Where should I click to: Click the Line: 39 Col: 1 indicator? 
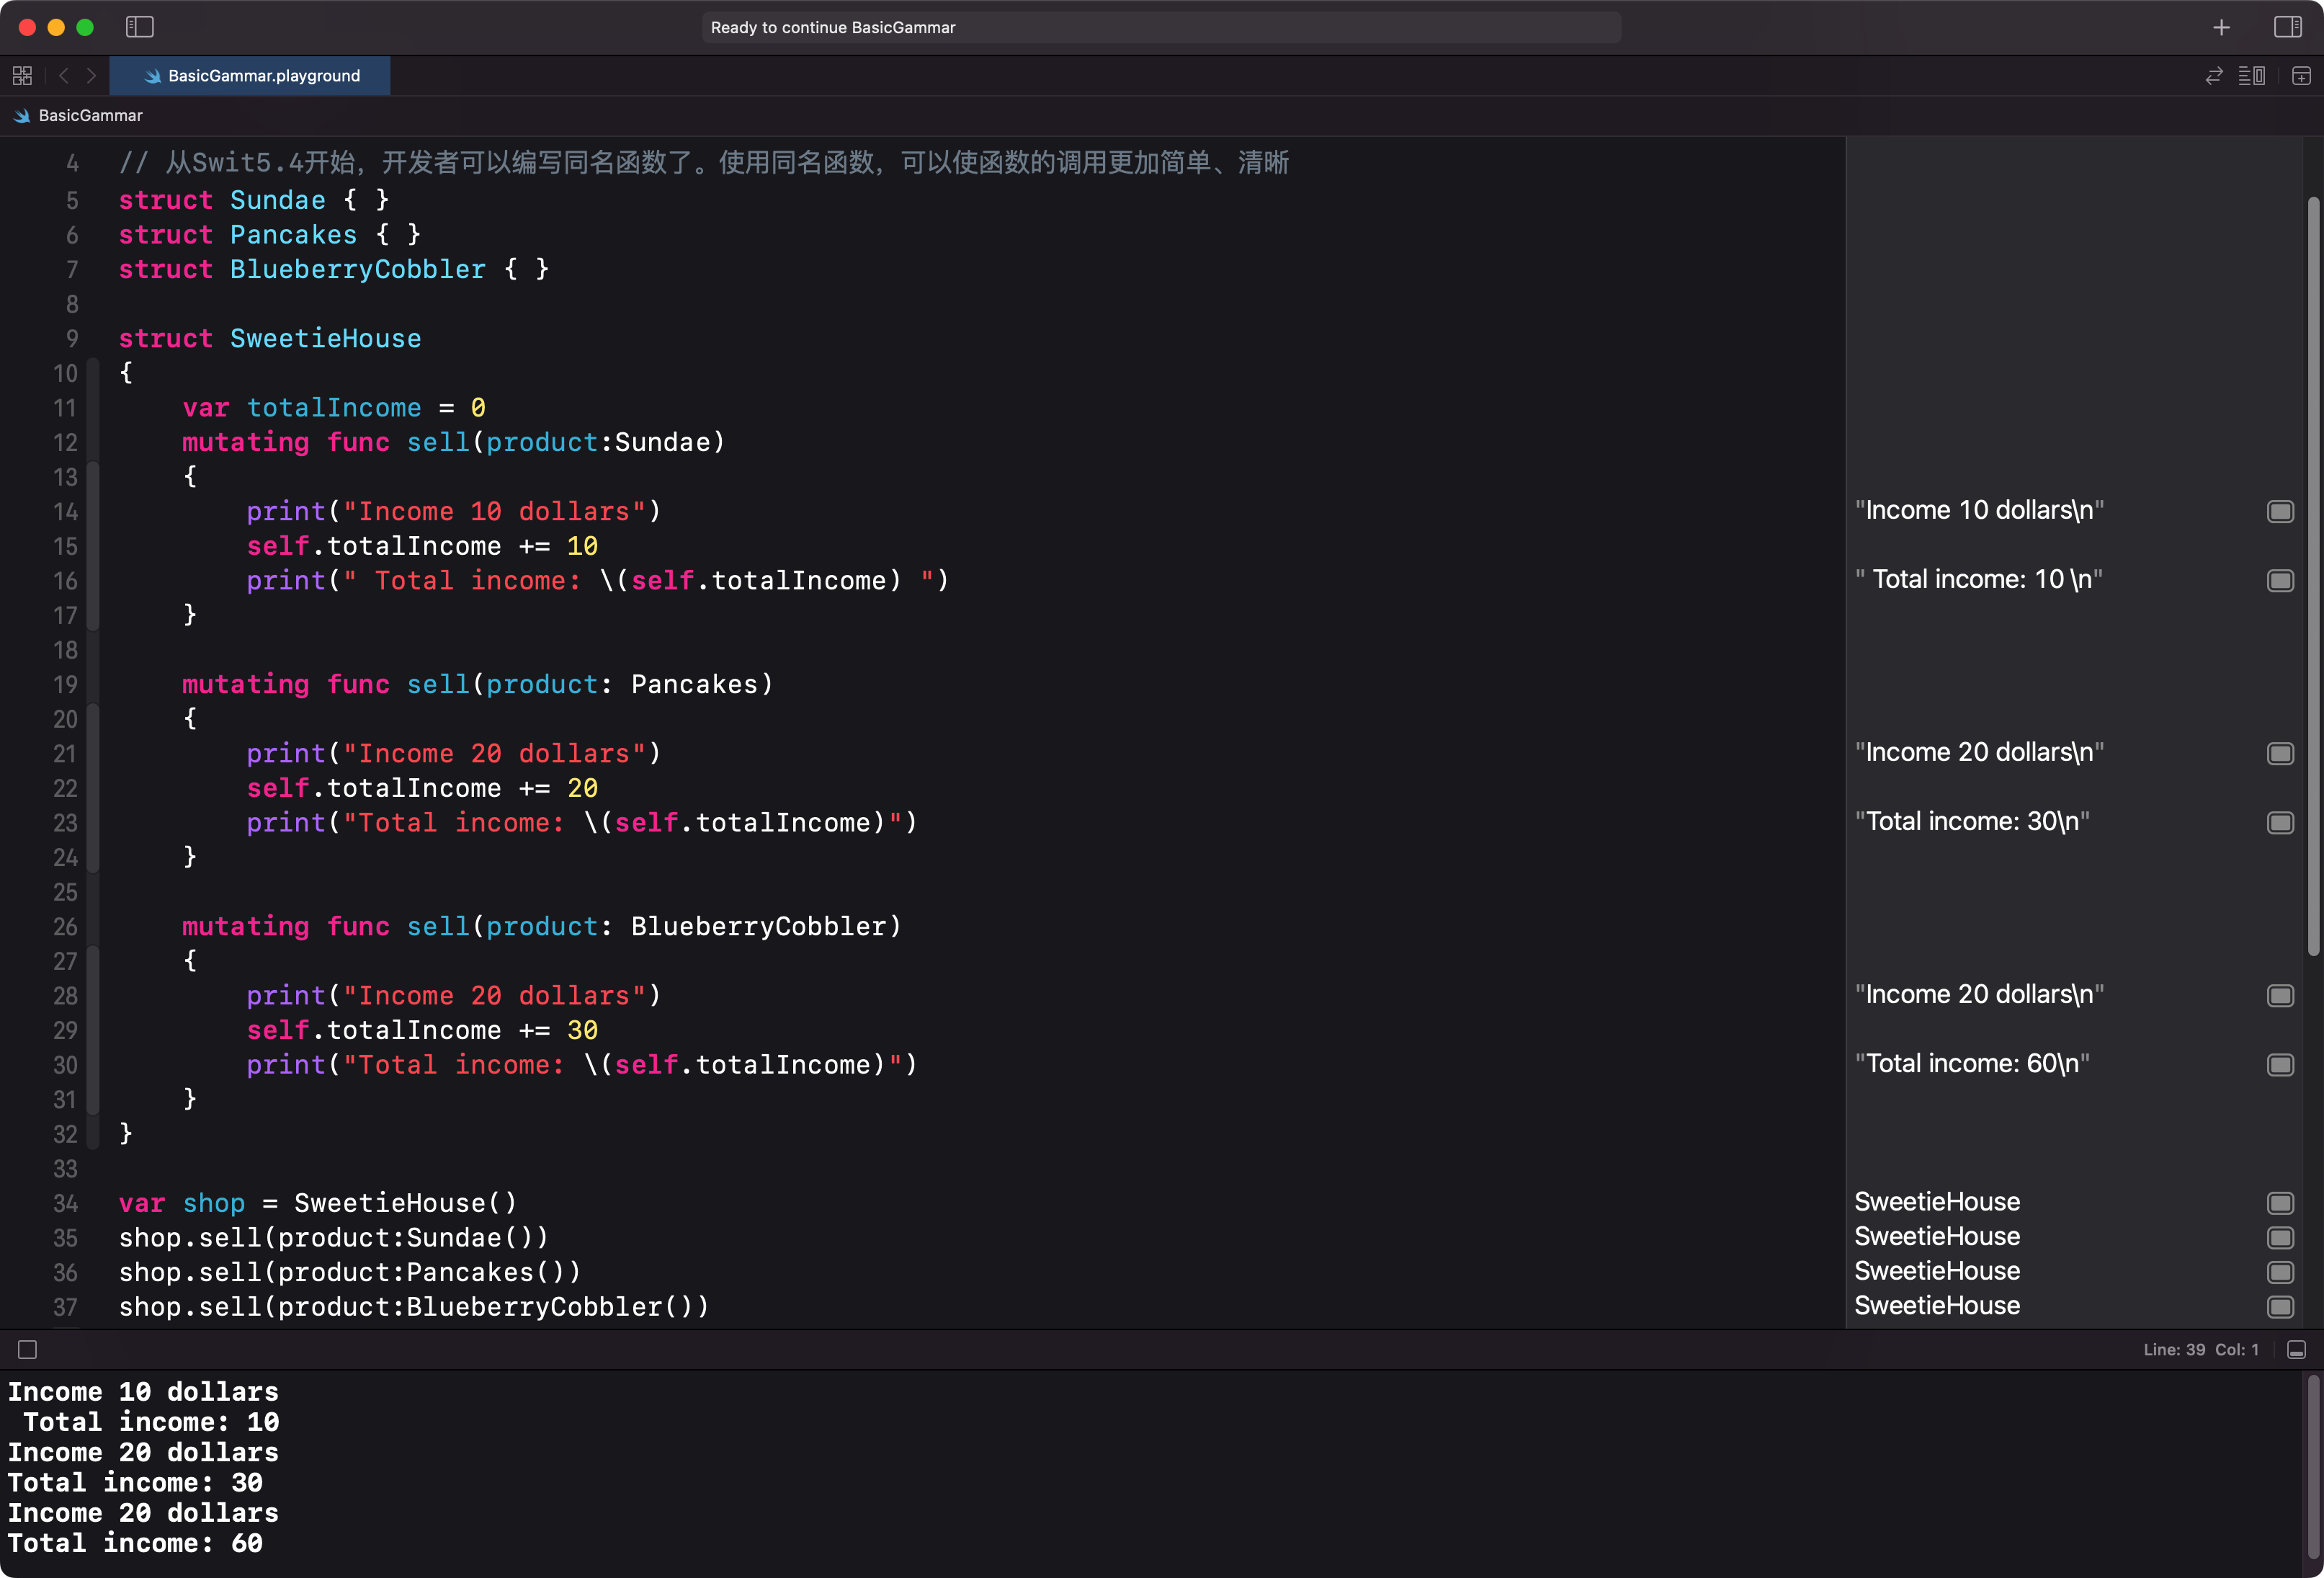[x=2200, y=1350]
